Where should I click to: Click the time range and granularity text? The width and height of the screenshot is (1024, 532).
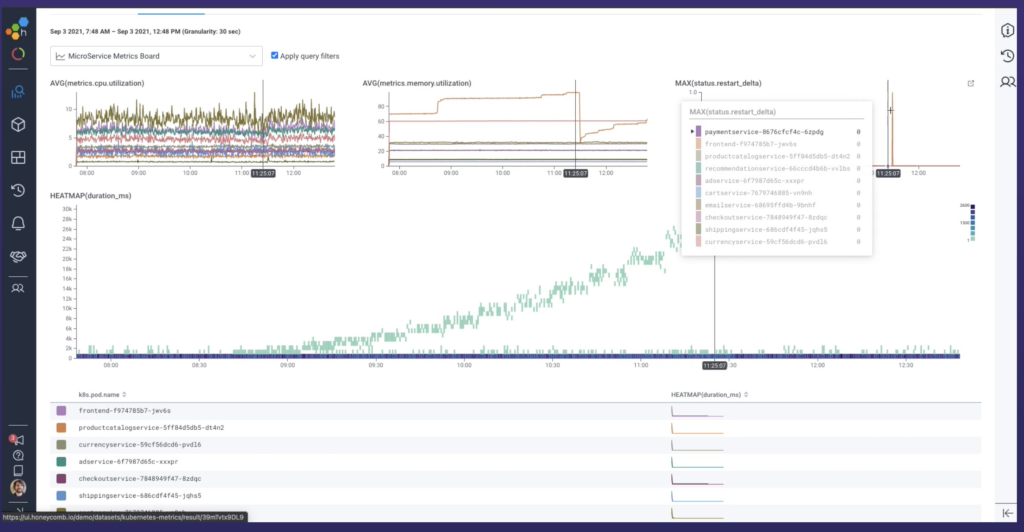(145, 31)
